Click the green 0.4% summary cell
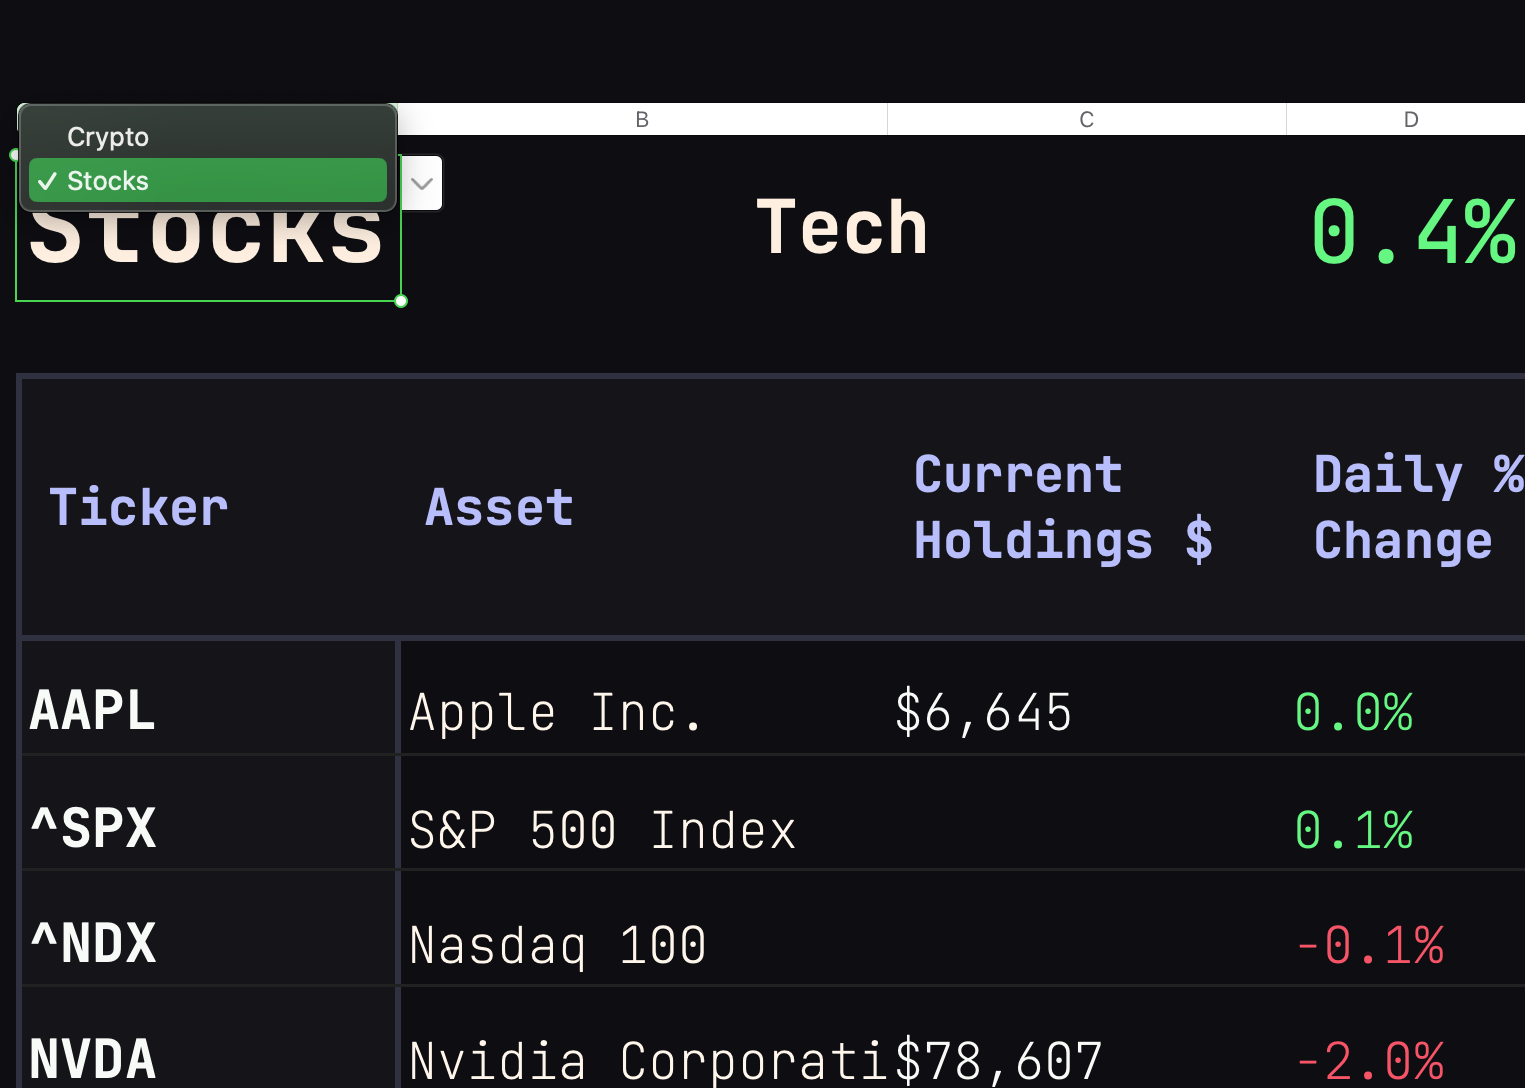The height and width of the screenshot is (1088, 1525). 1412,232
